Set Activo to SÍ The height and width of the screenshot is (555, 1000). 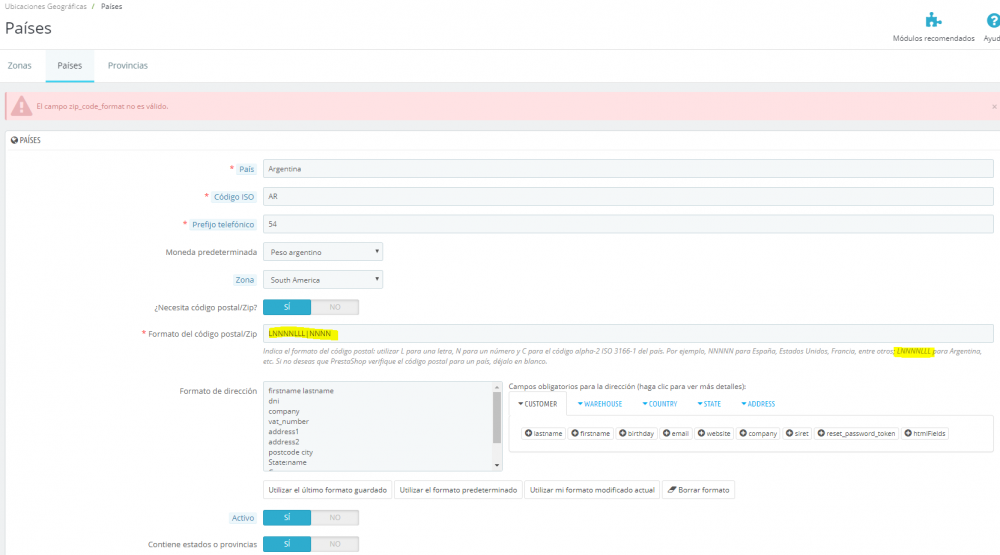(x=287, y=517)
